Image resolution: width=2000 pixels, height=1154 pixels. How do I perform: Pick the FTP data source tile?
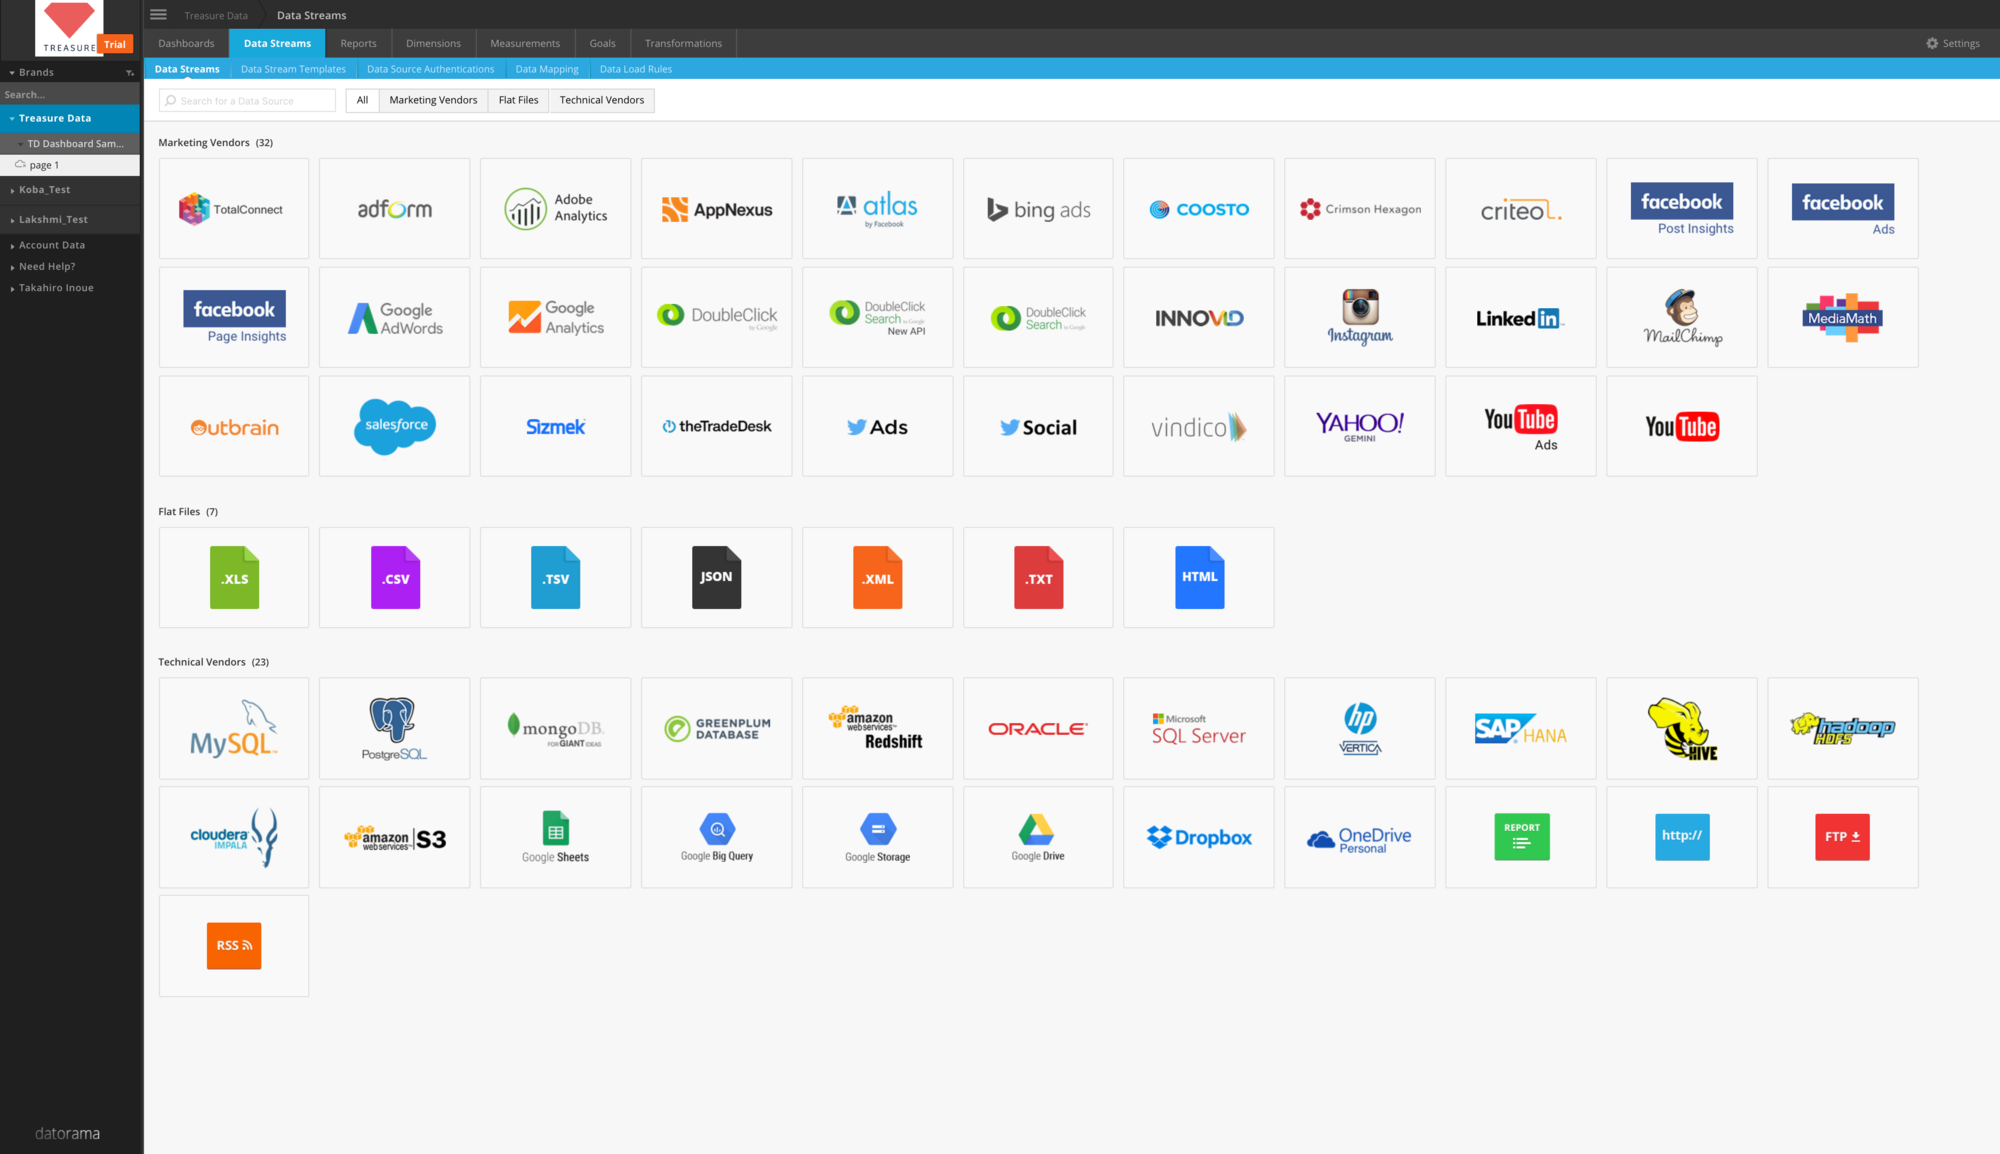click(x=1843, y=838)
